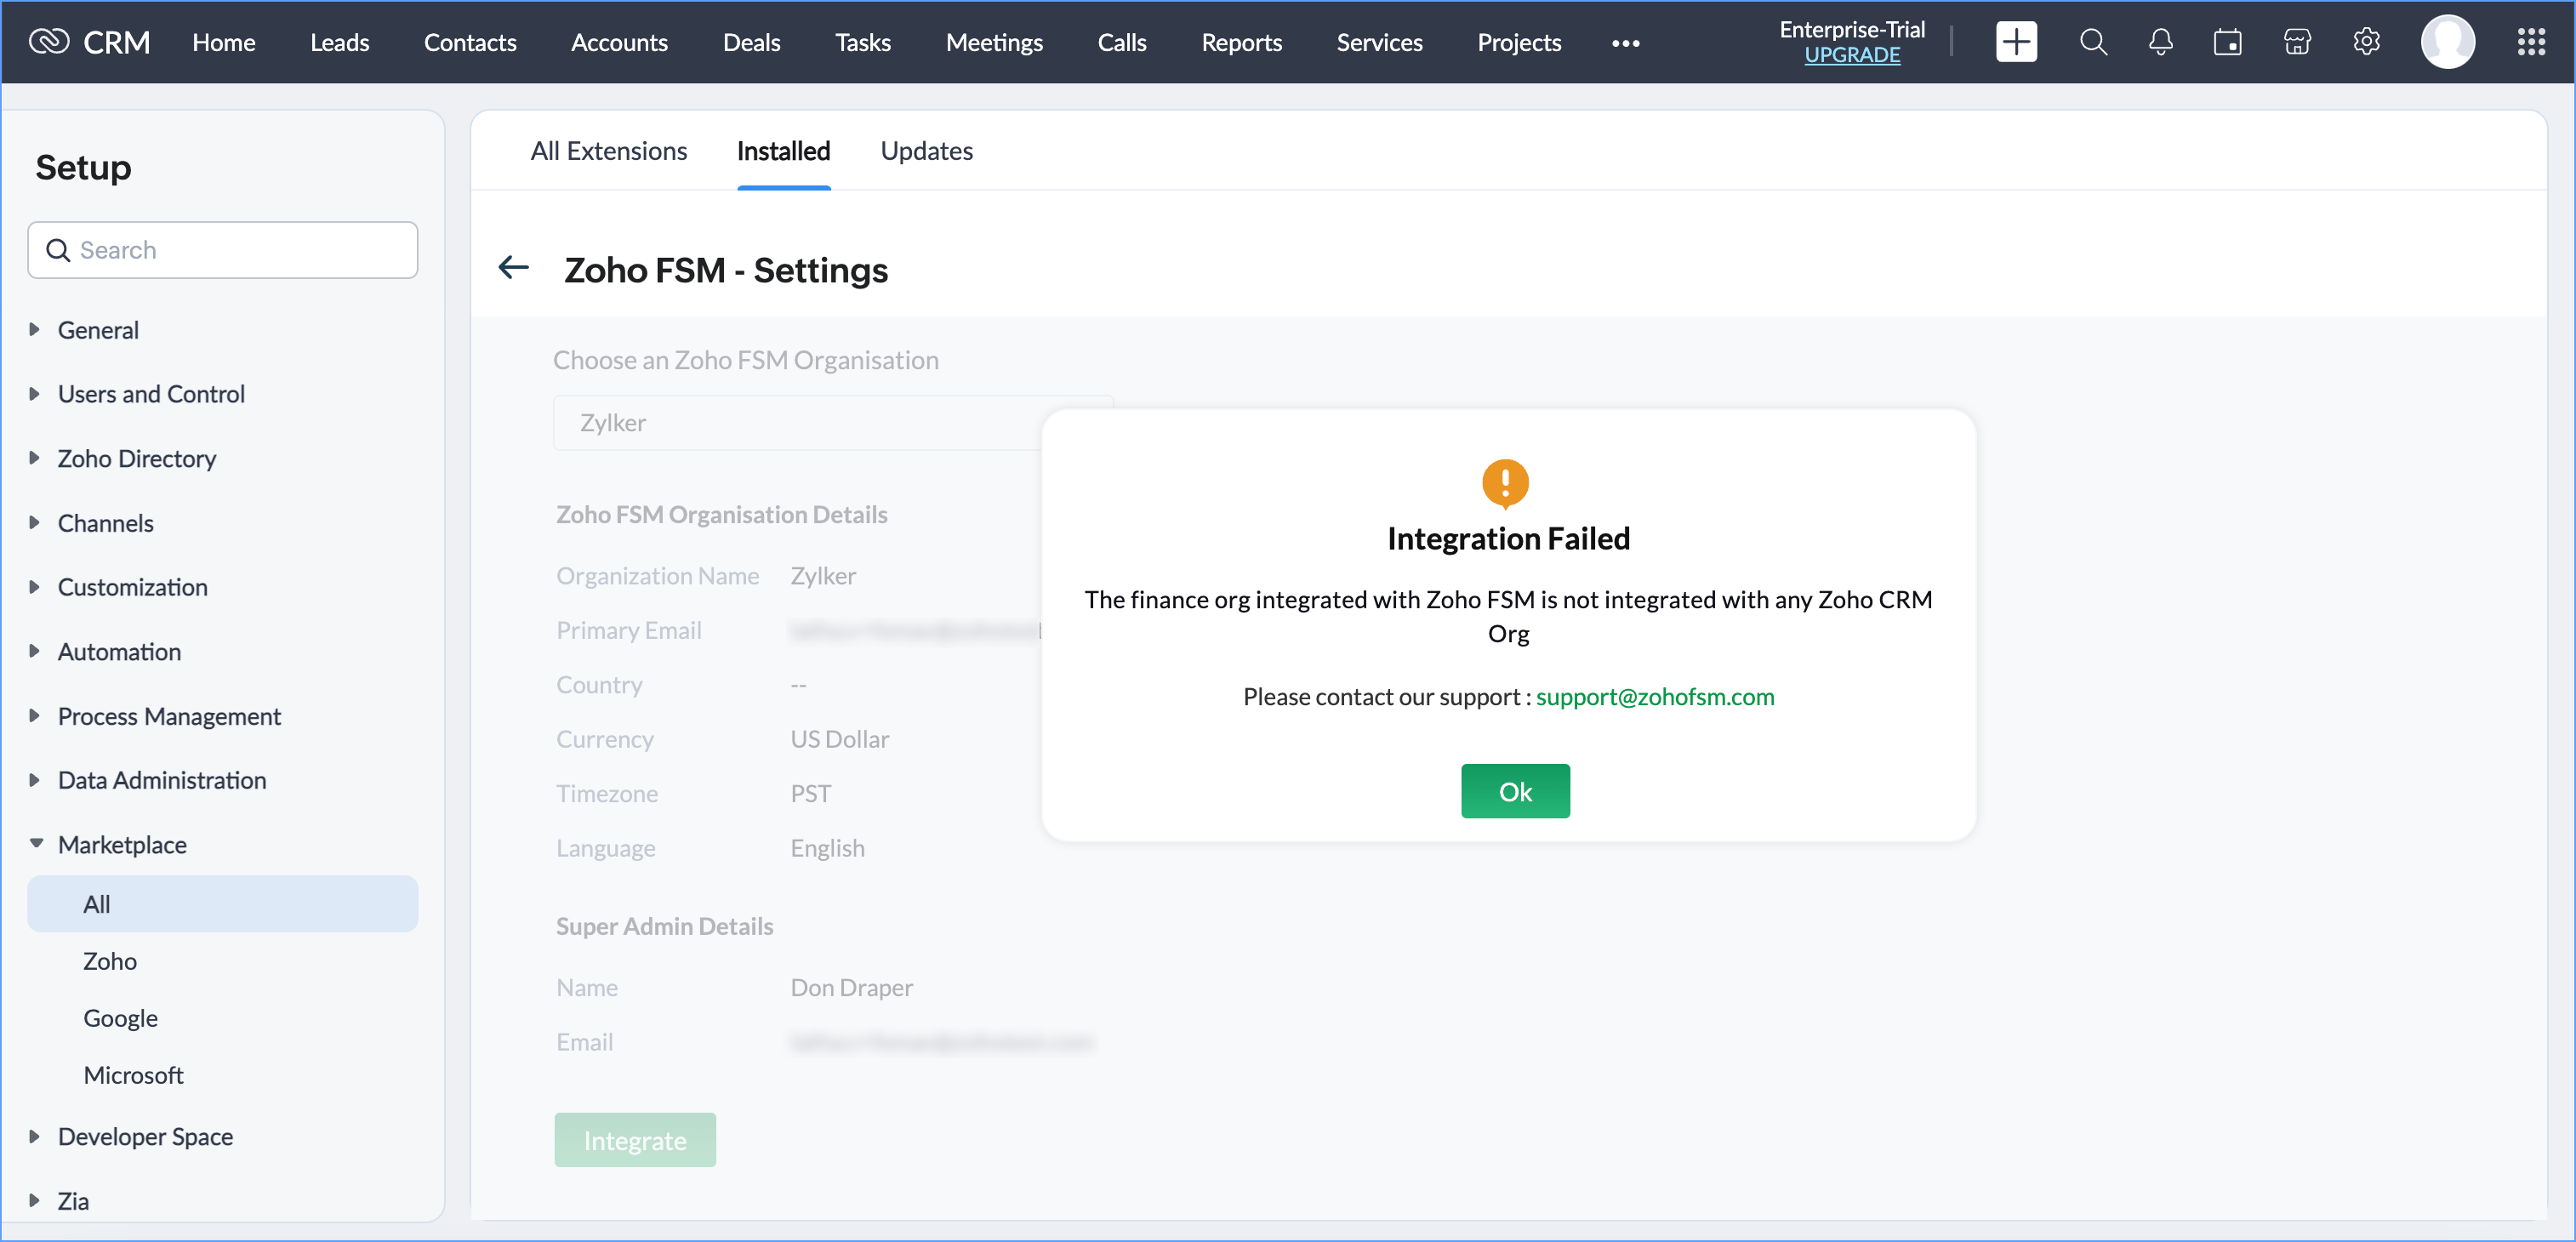Open the calendar icon in top bar
This screenshot has width=2576, height=1242.
2227,42
